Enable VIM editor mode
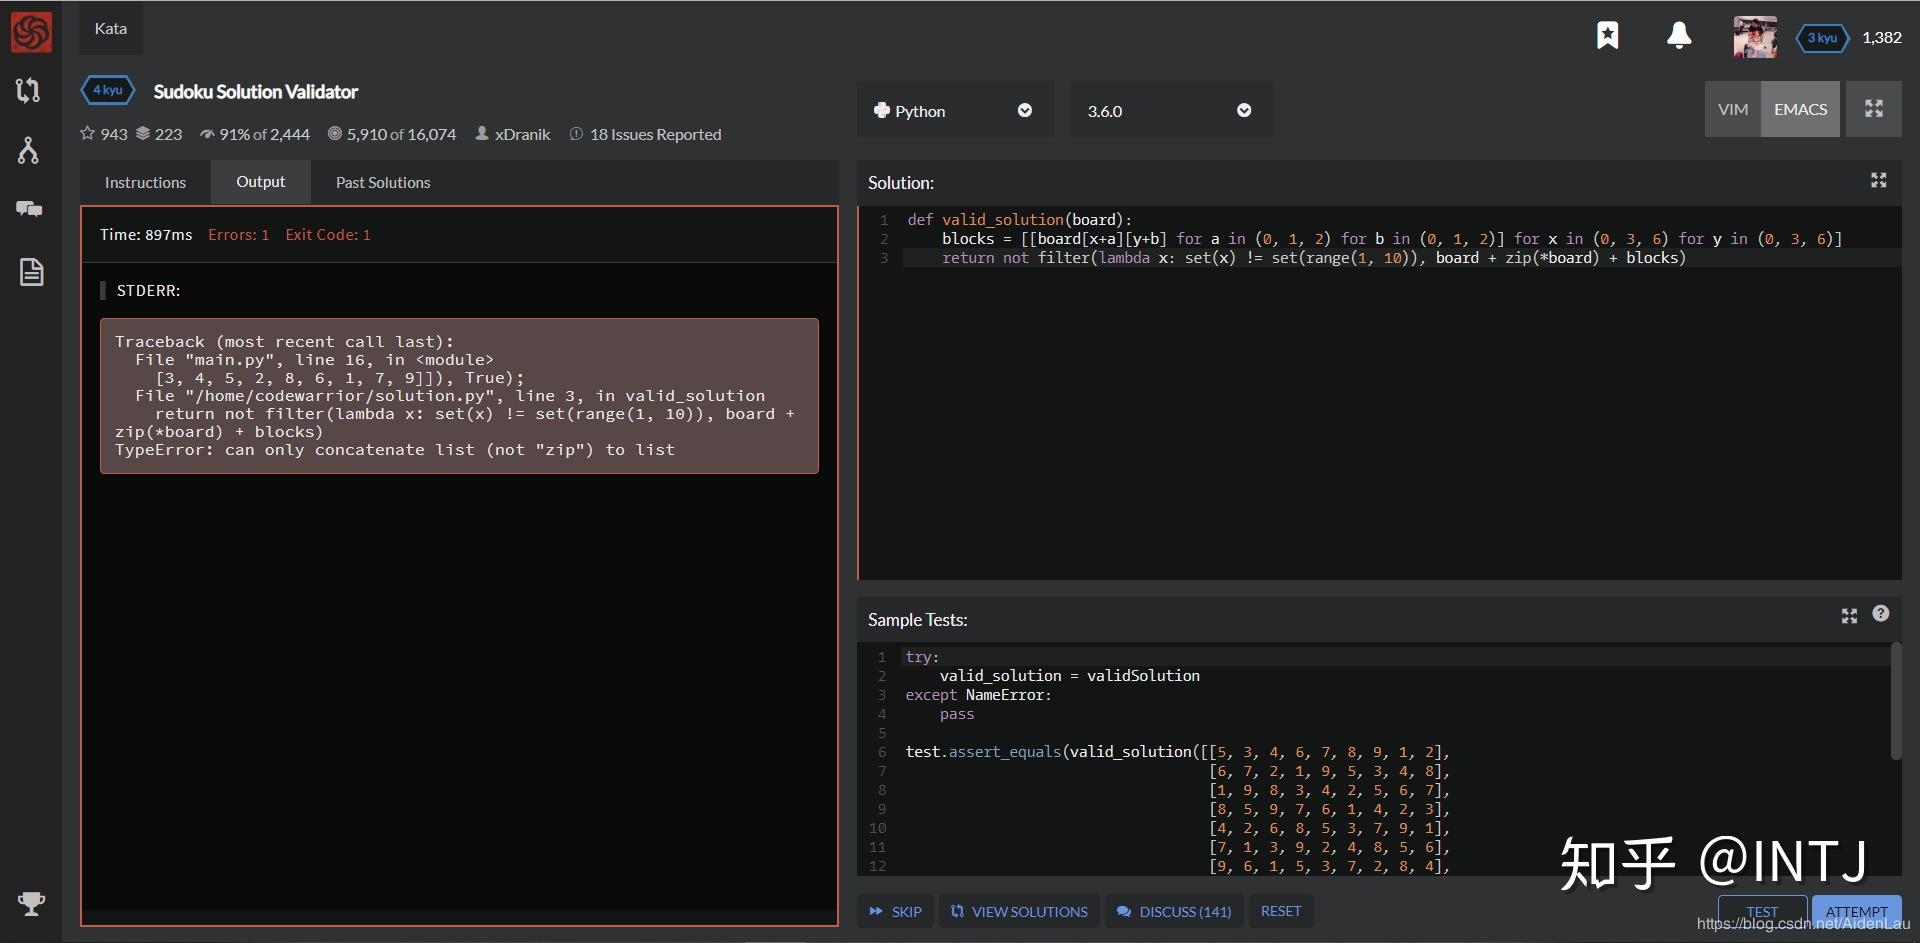Screen dimensions: 1920x943 tap(1733, 109)
